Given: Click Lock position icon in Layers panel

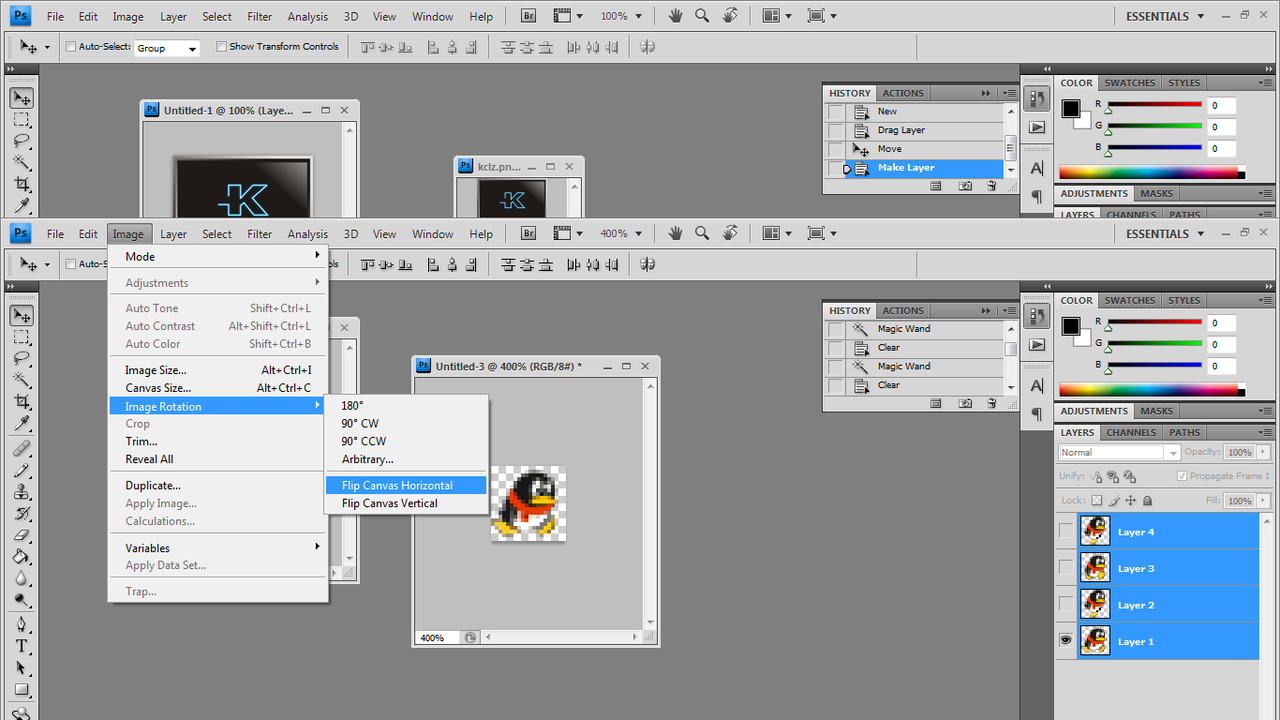Looking at the screenshot, I should (x=1131, y=500).
